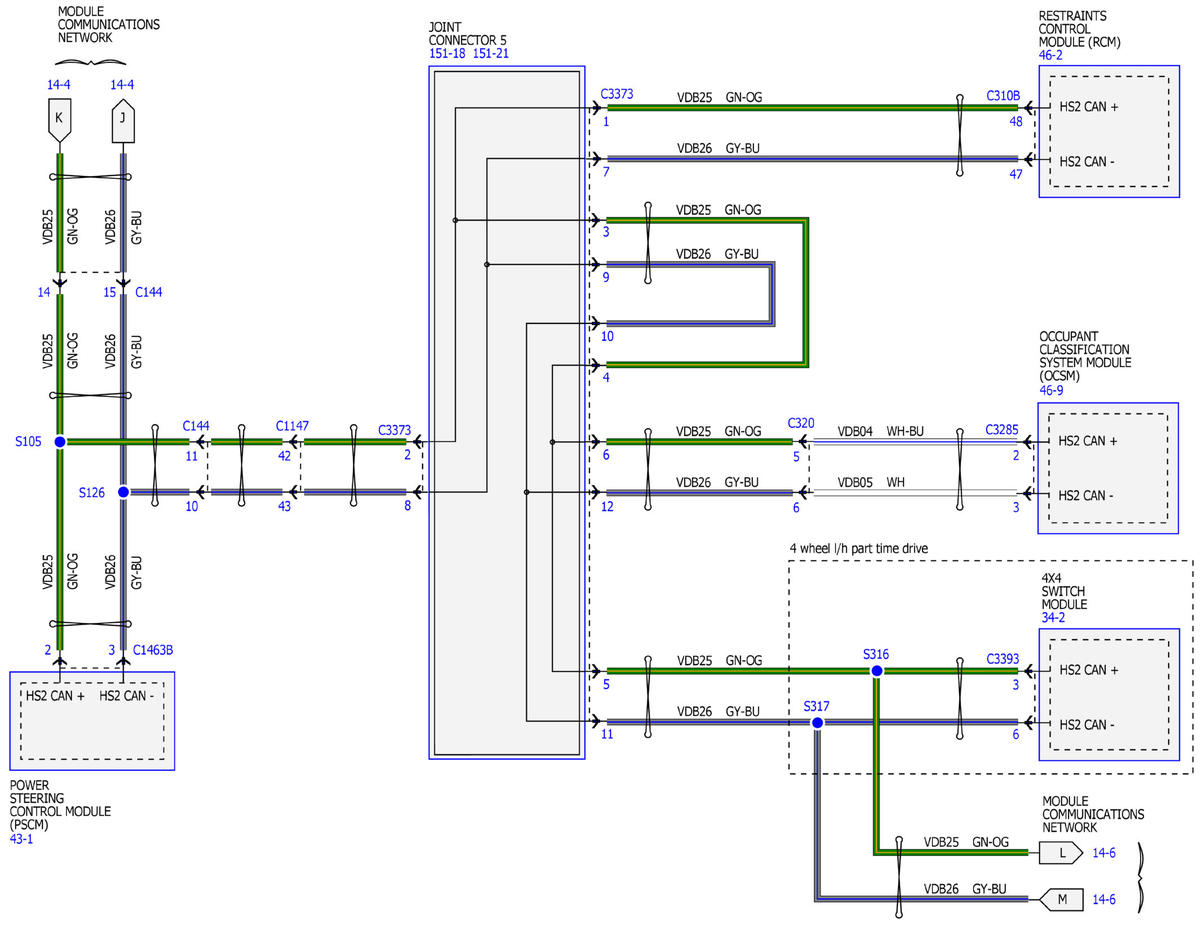Image resolution: width=1200 pixels, height=927 pixels.
Task: Click the blue splice dot at S126
Action: tap(123, 492)
